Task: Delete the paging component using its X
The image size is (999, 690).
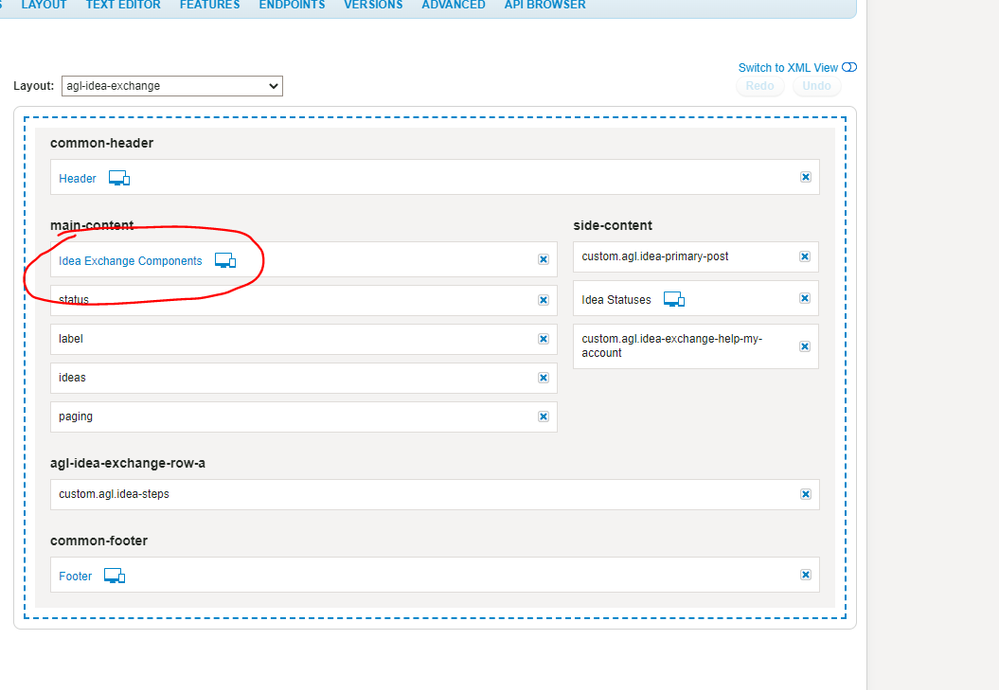Action: tap(543, 417)
